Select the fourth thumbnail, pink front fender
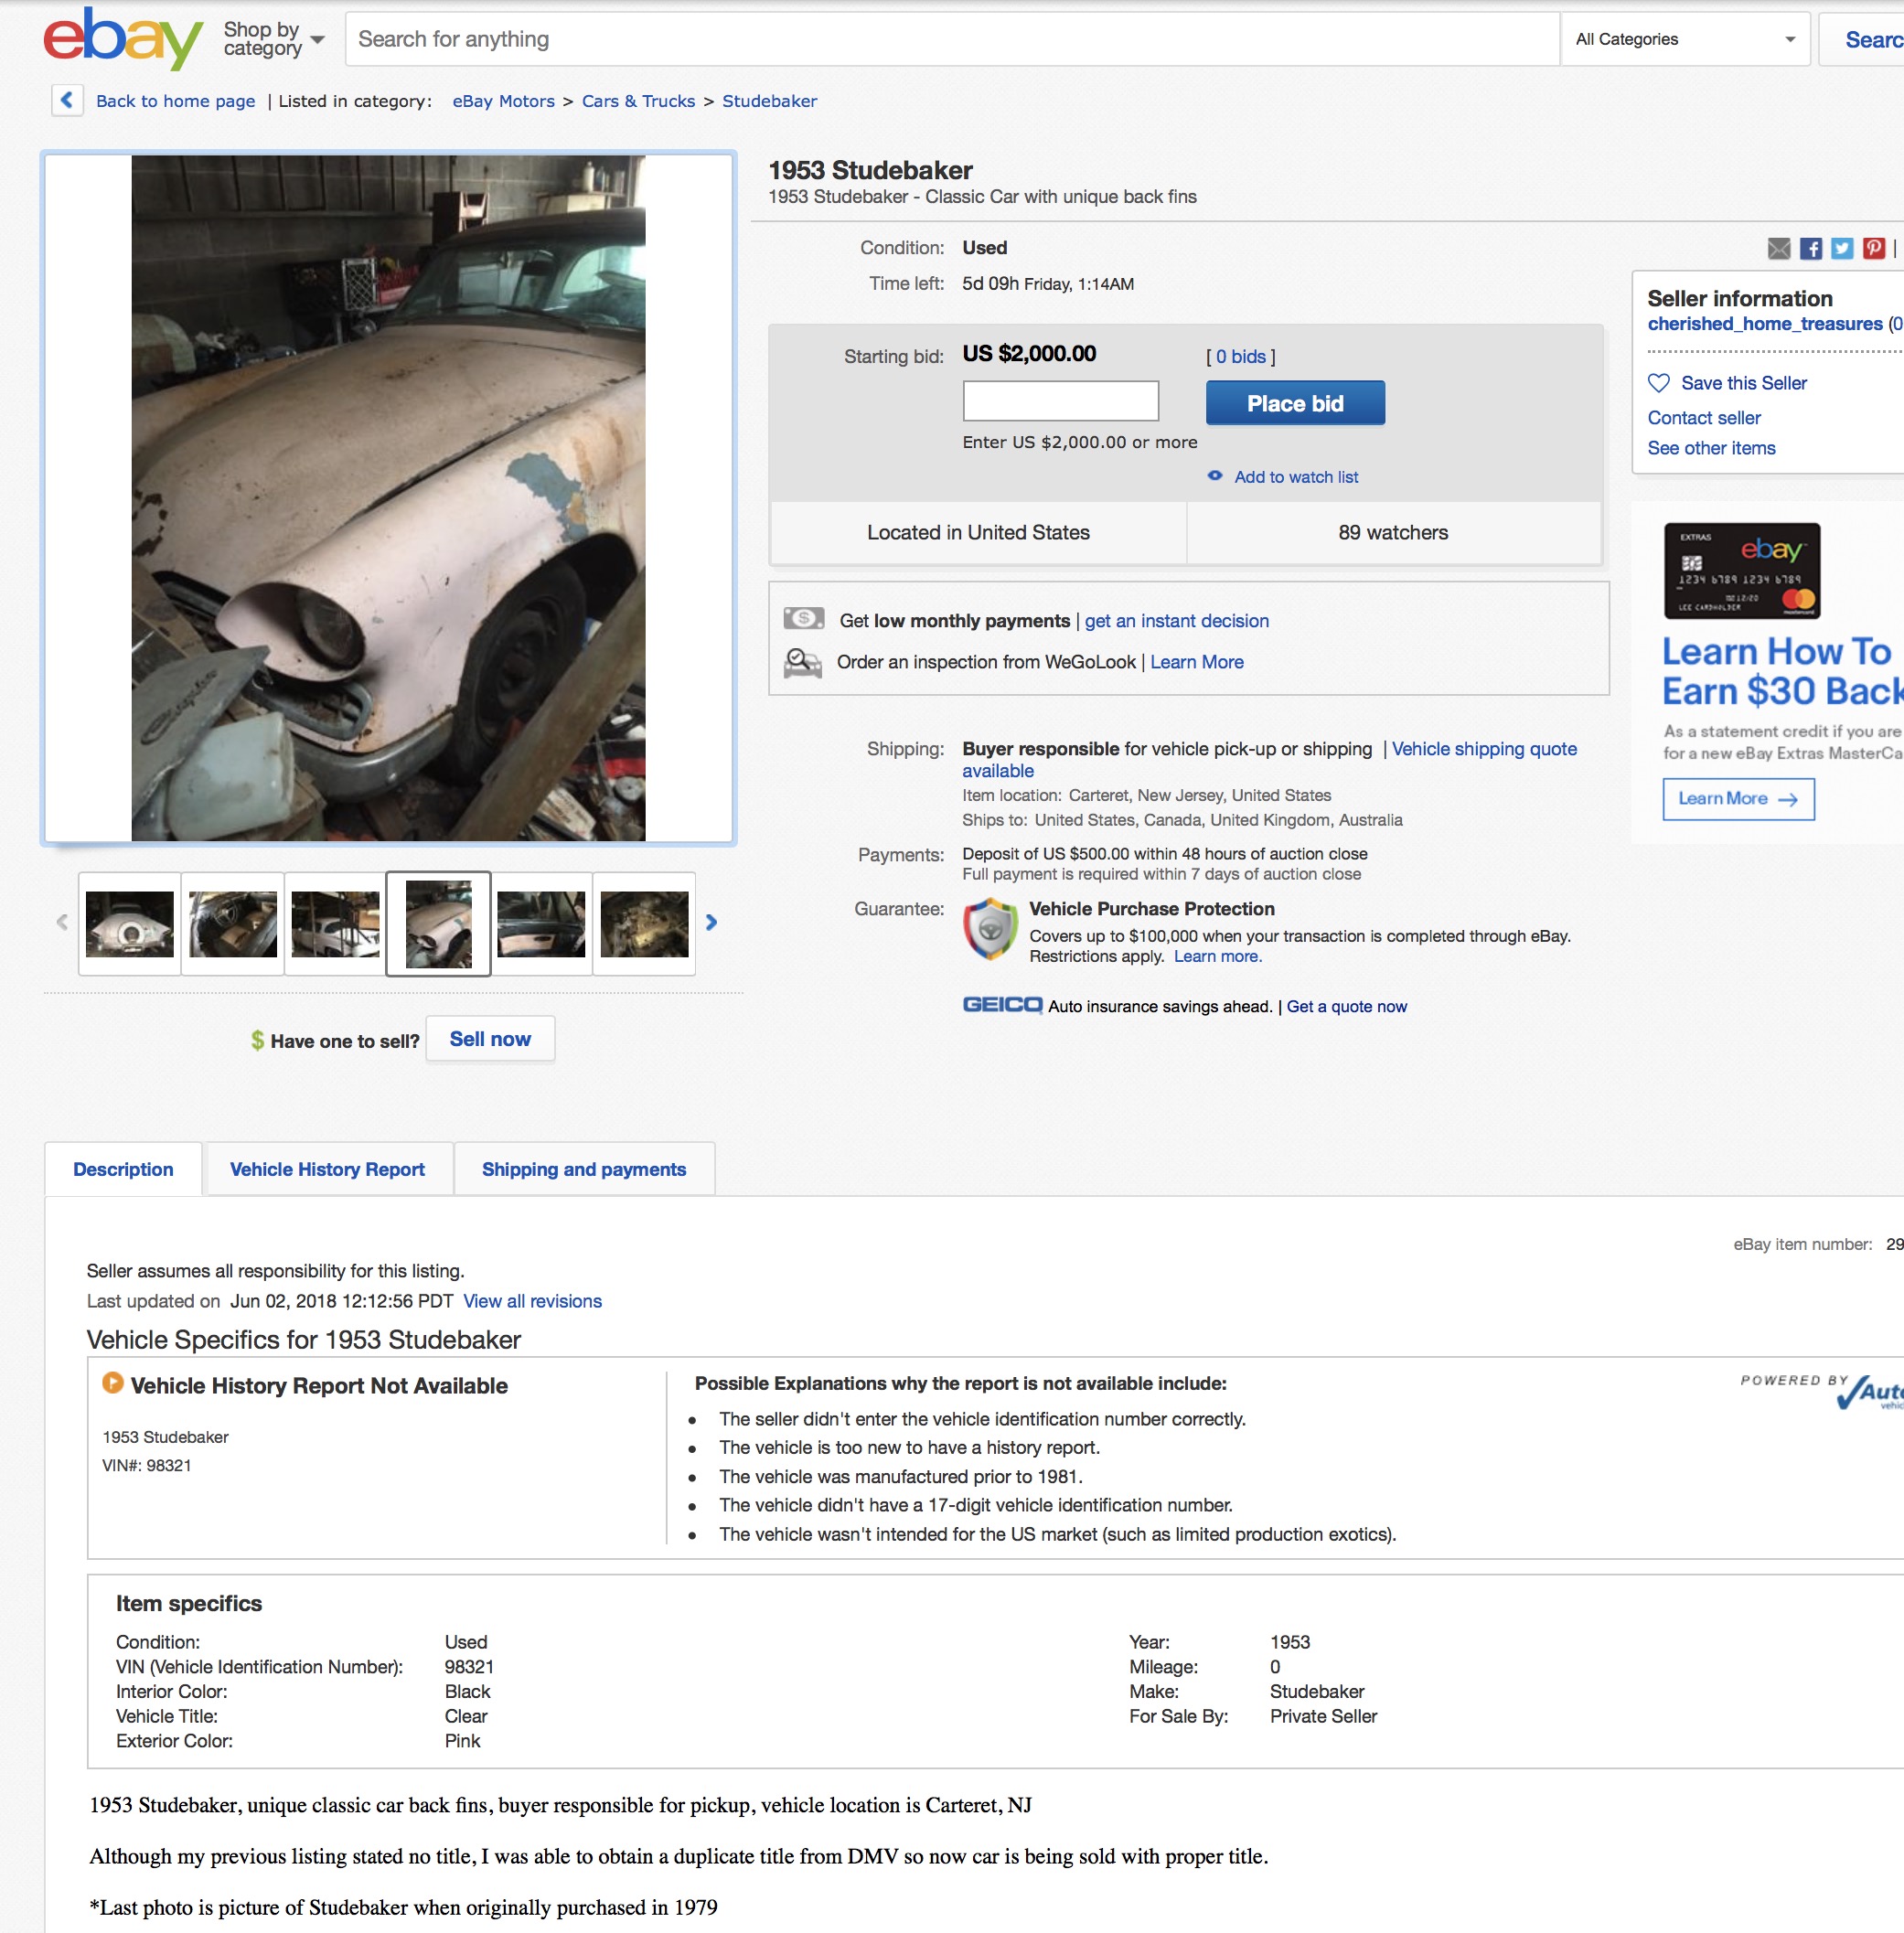 (438, 923)
